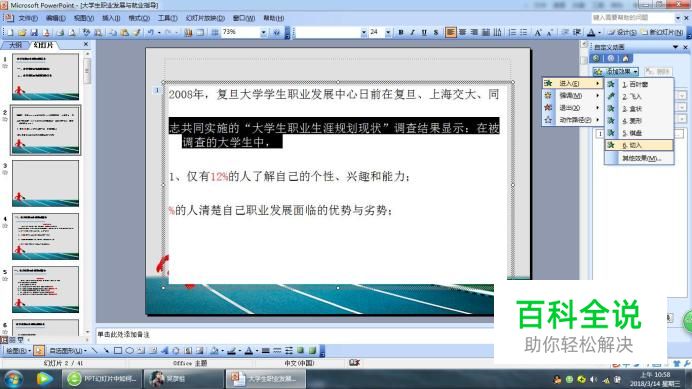The image size is (692, 389).
Task: Choose entrance effect 1 百叶窗
Action: coord(639,84)
